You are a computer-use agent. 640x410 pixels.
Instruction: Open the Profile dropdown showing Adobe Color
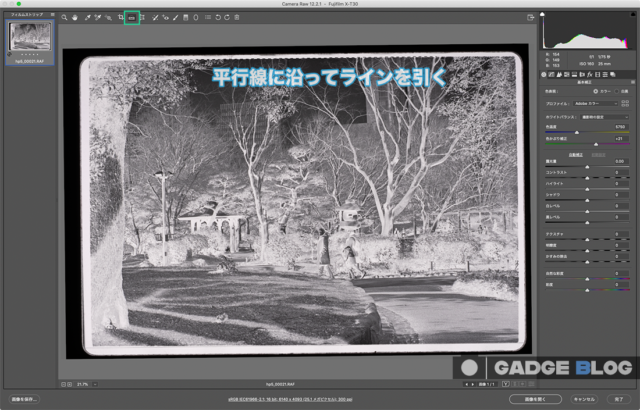pos(596,104)
